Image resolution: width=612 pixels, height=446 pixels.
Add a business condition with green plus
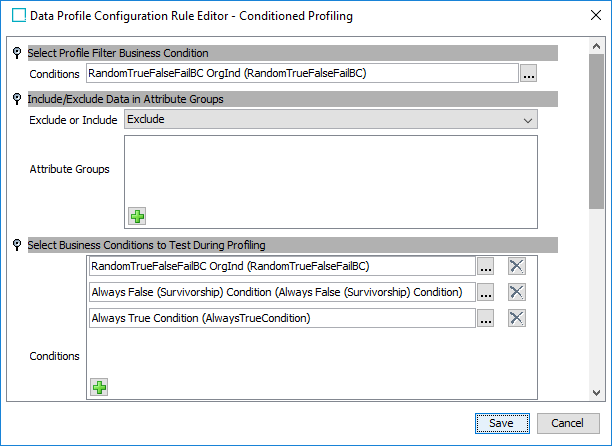point(99,387)
